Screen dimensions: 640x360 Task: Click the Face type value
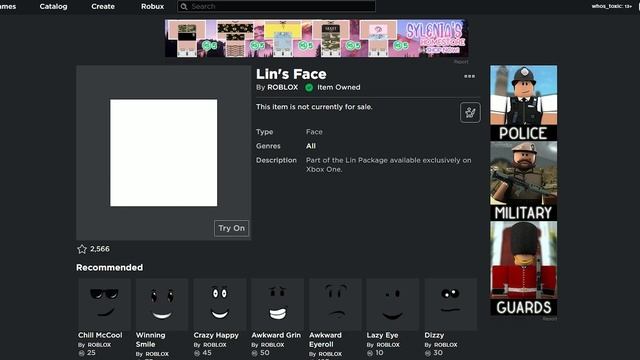[314, 132]
